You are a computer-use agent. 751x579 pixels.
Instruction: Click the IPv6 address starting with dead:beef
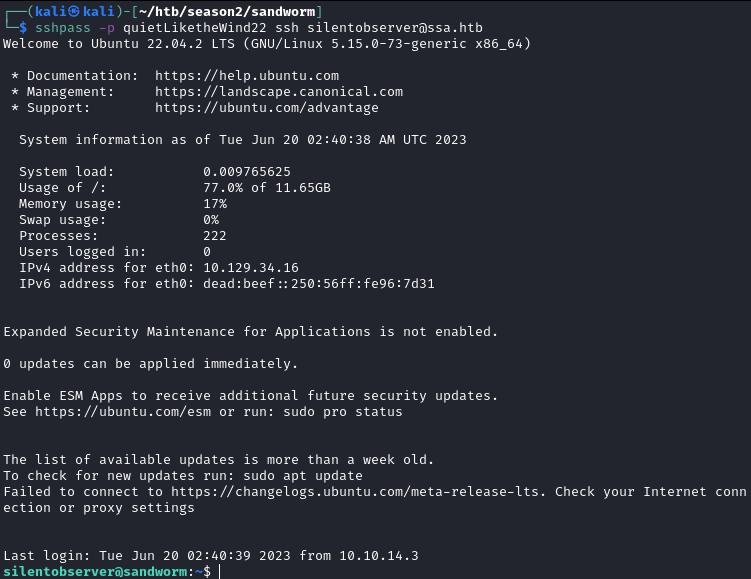click(x=319, y=284)
